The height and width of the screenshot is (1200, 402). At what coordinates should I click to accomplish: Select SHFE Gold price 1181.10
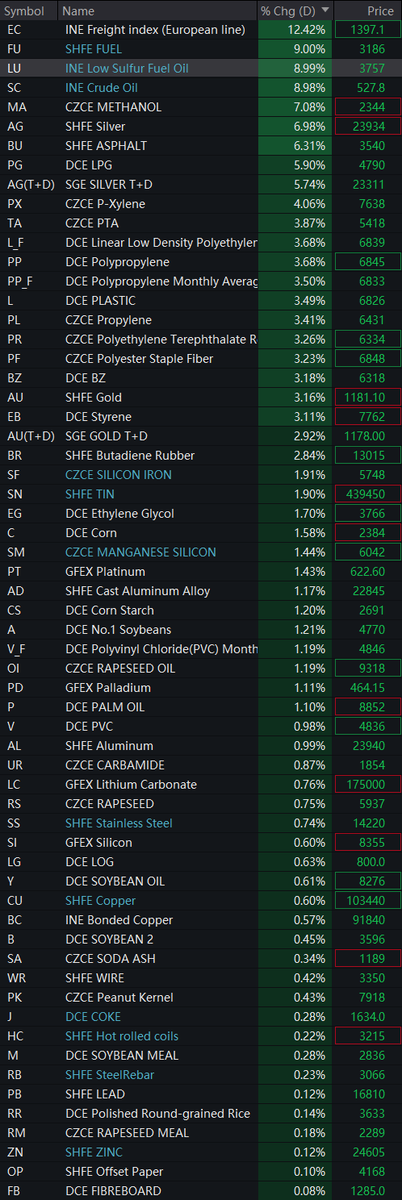[369, 397]
